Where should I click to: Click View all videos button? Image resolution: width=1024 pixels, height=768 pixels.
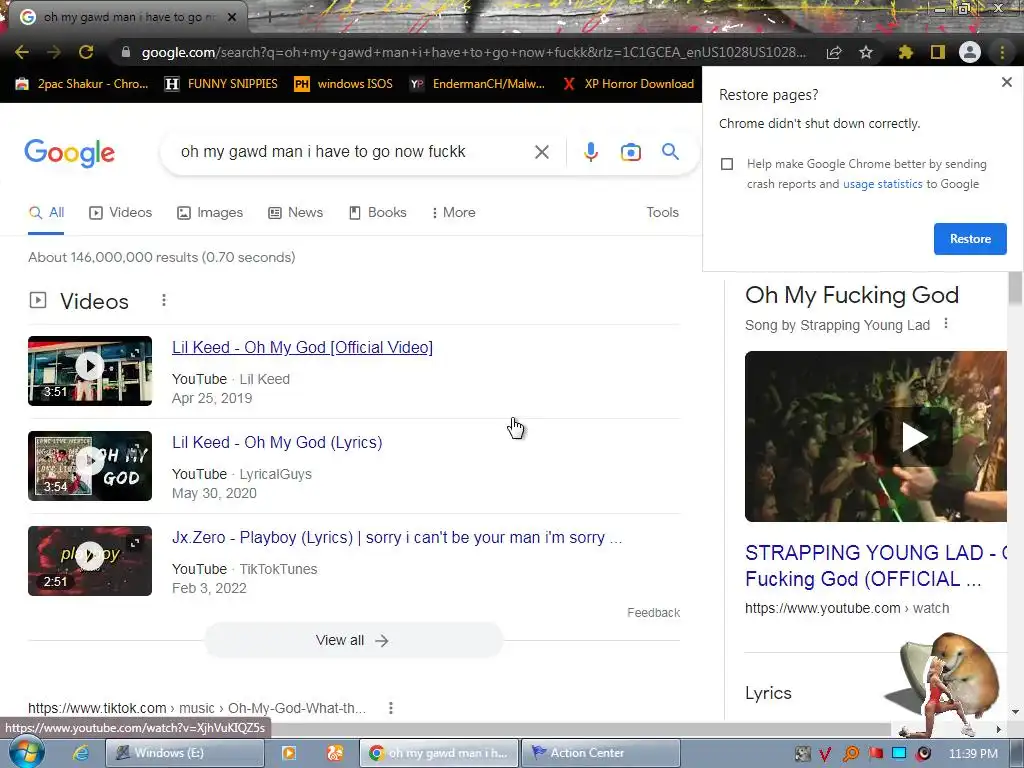coord(353,641)
